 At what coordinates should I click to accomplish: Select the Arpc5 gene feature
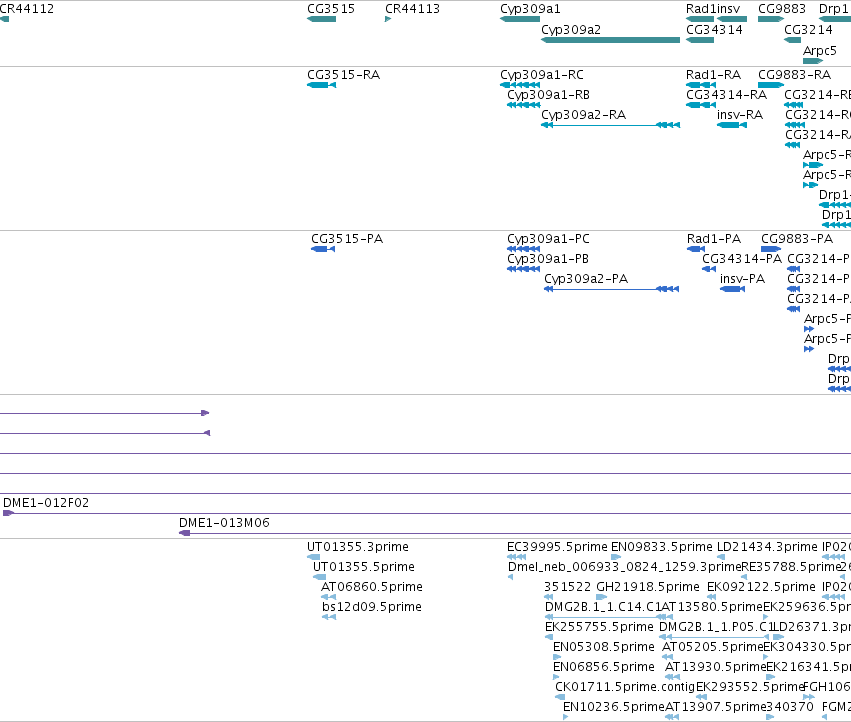point(813,61)
